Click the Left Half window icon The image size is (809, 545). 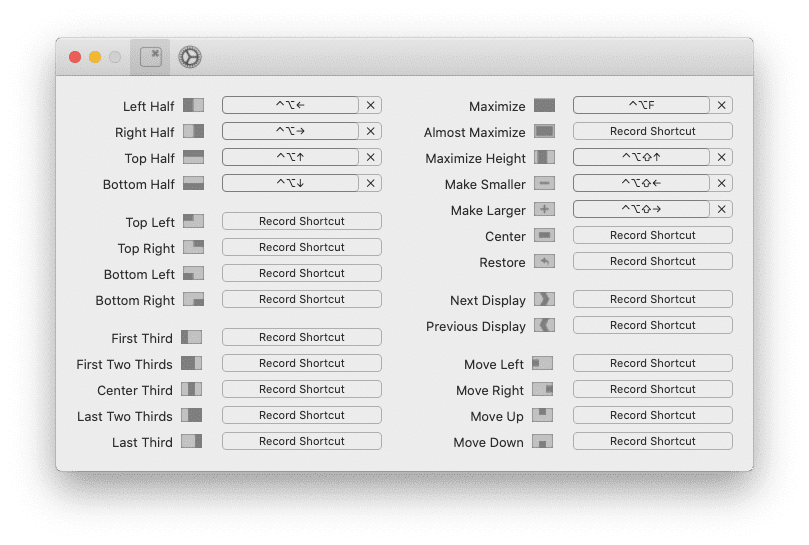point(193,105)
